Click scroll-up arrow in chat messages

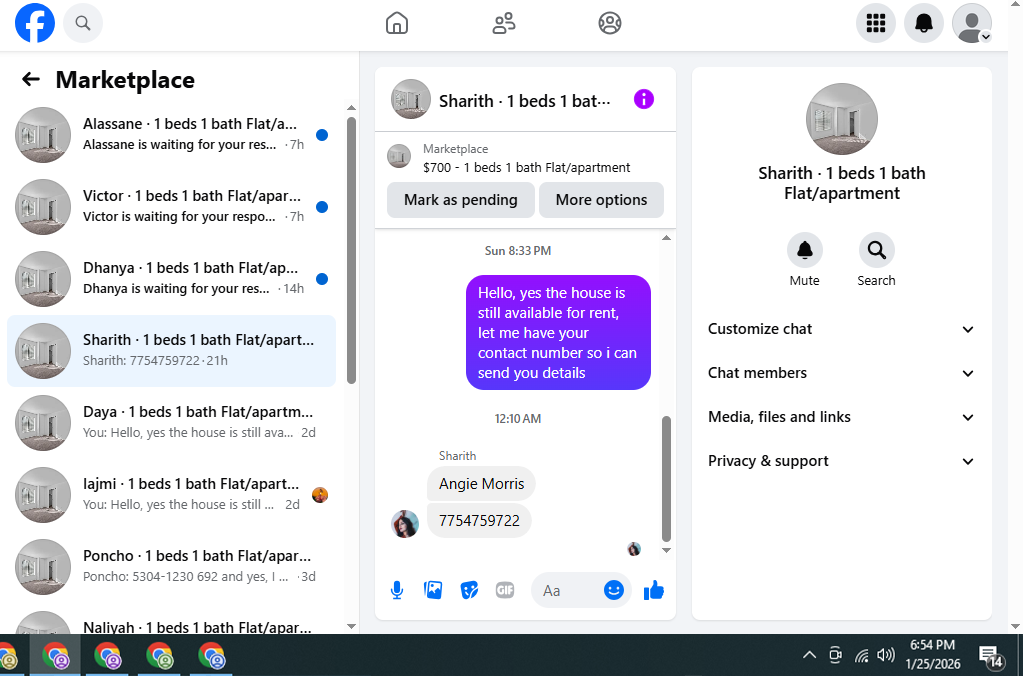coord(666,238)
